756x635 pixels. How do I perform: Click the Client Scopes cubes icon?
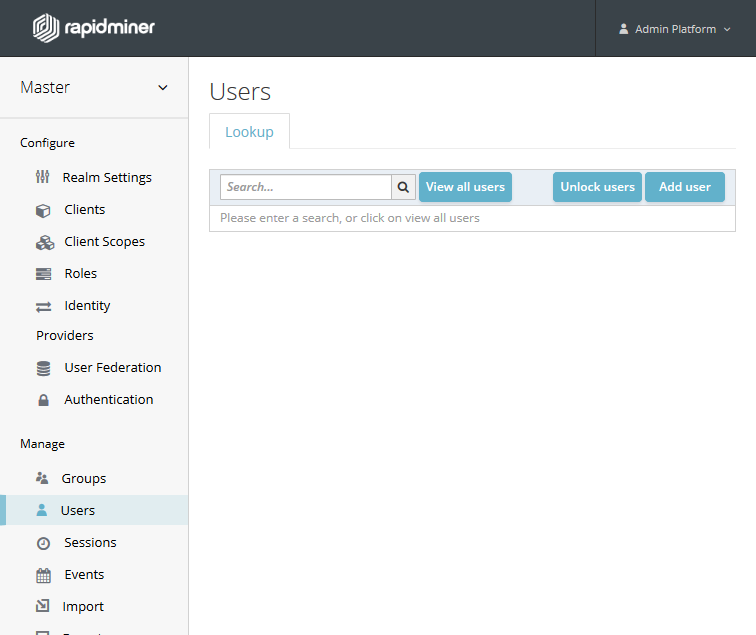[x=44, y=242]
